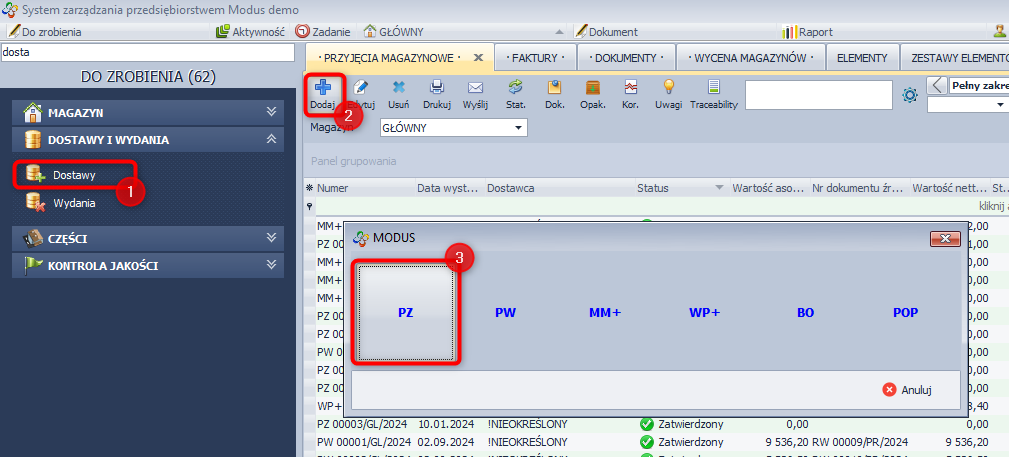The image size is (1009, 457).
Task: Click the settings gear next to search field
Action: [x=910, y=95]
